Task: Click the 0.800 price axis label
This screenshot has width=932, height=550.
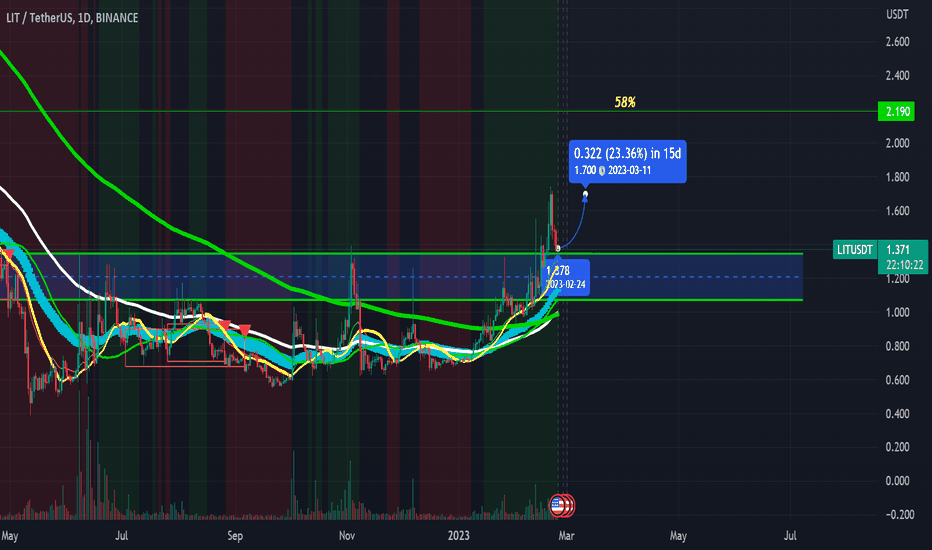Action: [x=898, y=346]
